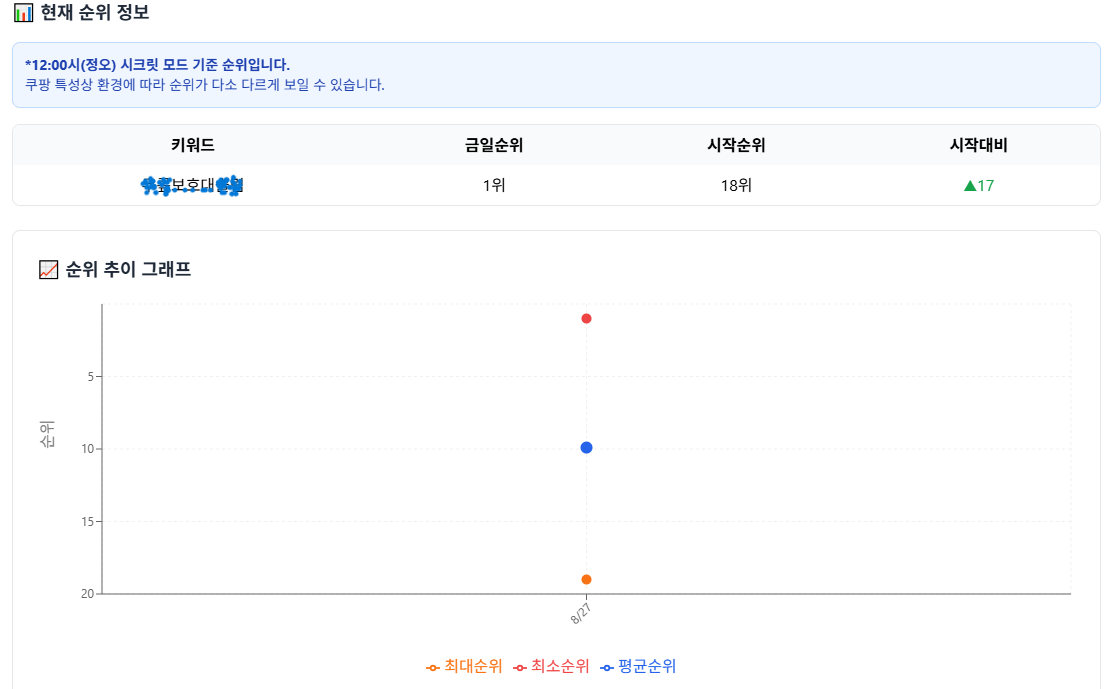Viewport: 1115px width, 689px height.
Task: Click the 금일순위 column header
Action: point(494,145)
